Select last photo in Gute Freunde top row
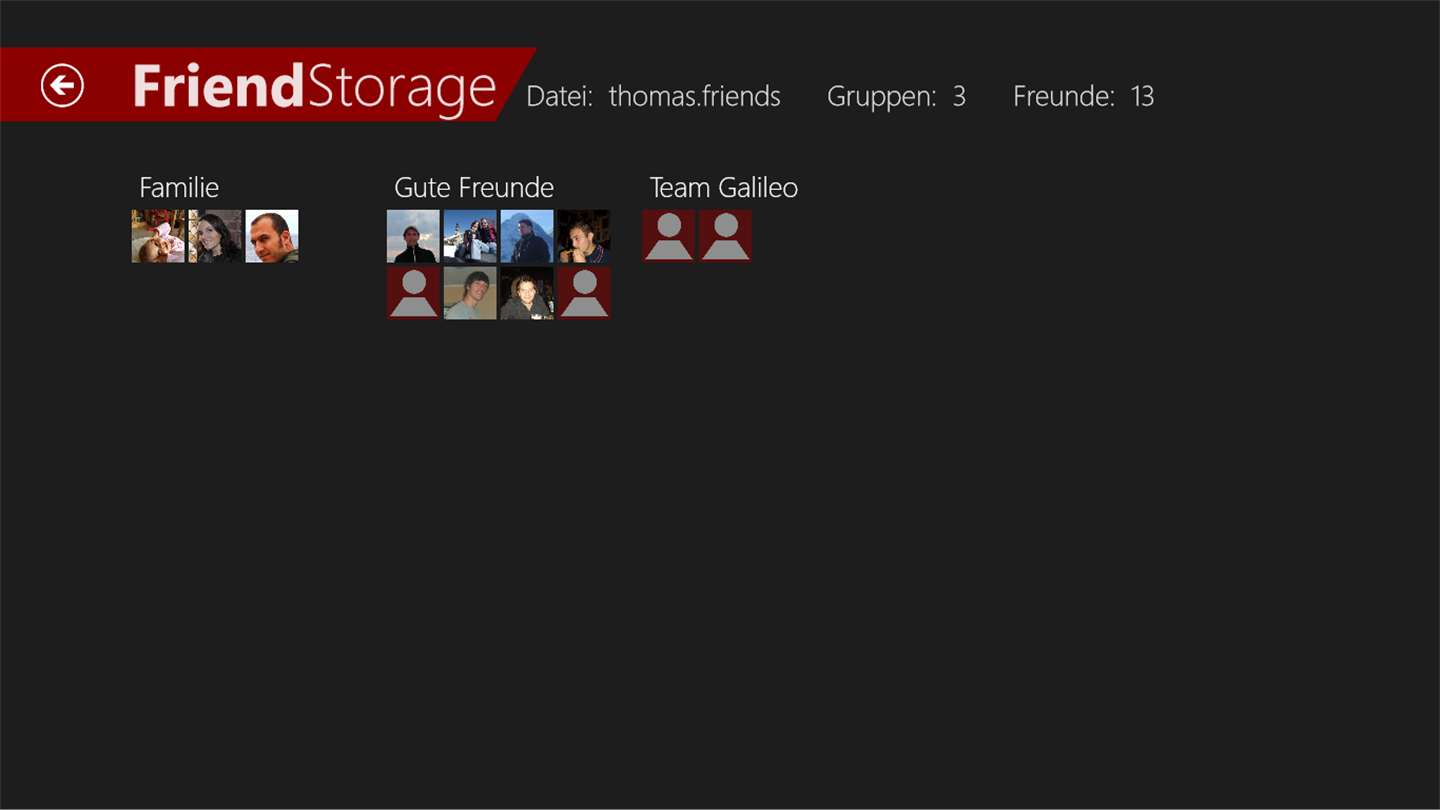This screenshot has height=810, width=1440. (584, 236)
